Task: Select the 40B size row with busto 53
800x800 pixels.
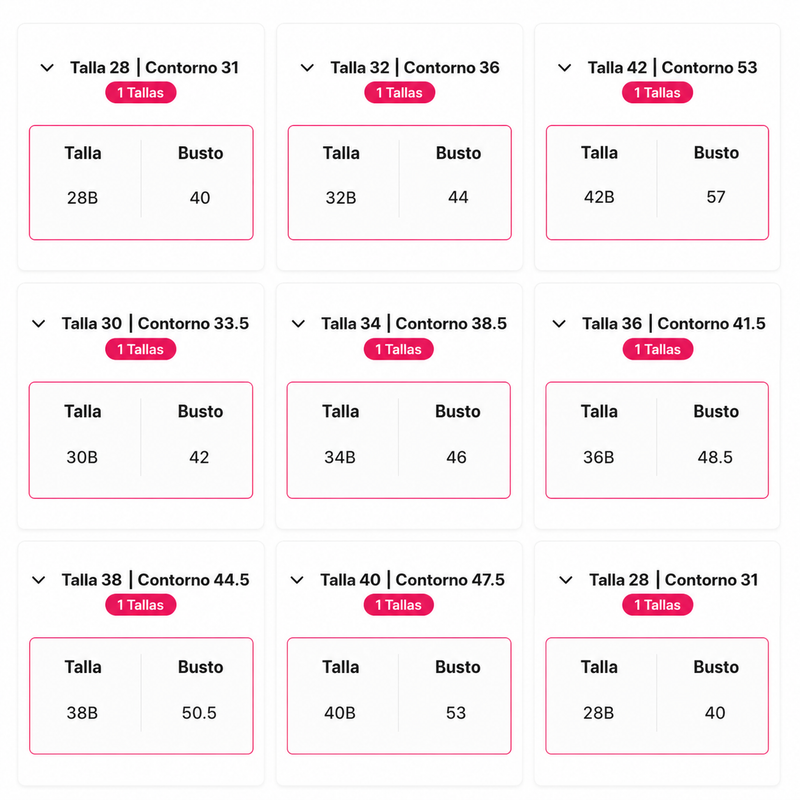Action: coord(399,713)
